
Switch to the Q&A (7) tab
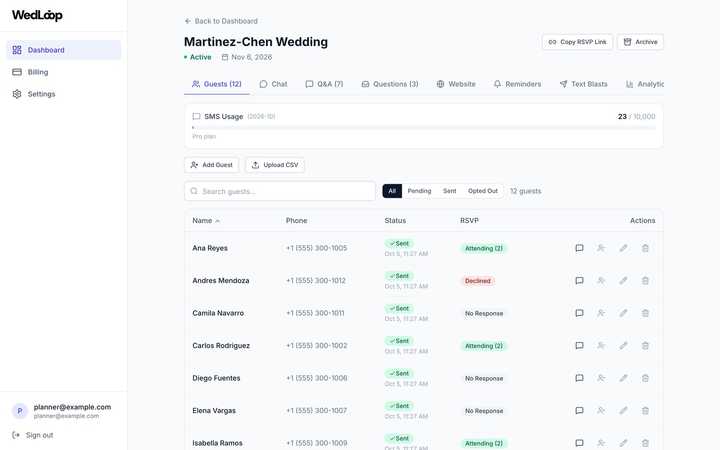point(325,84)
